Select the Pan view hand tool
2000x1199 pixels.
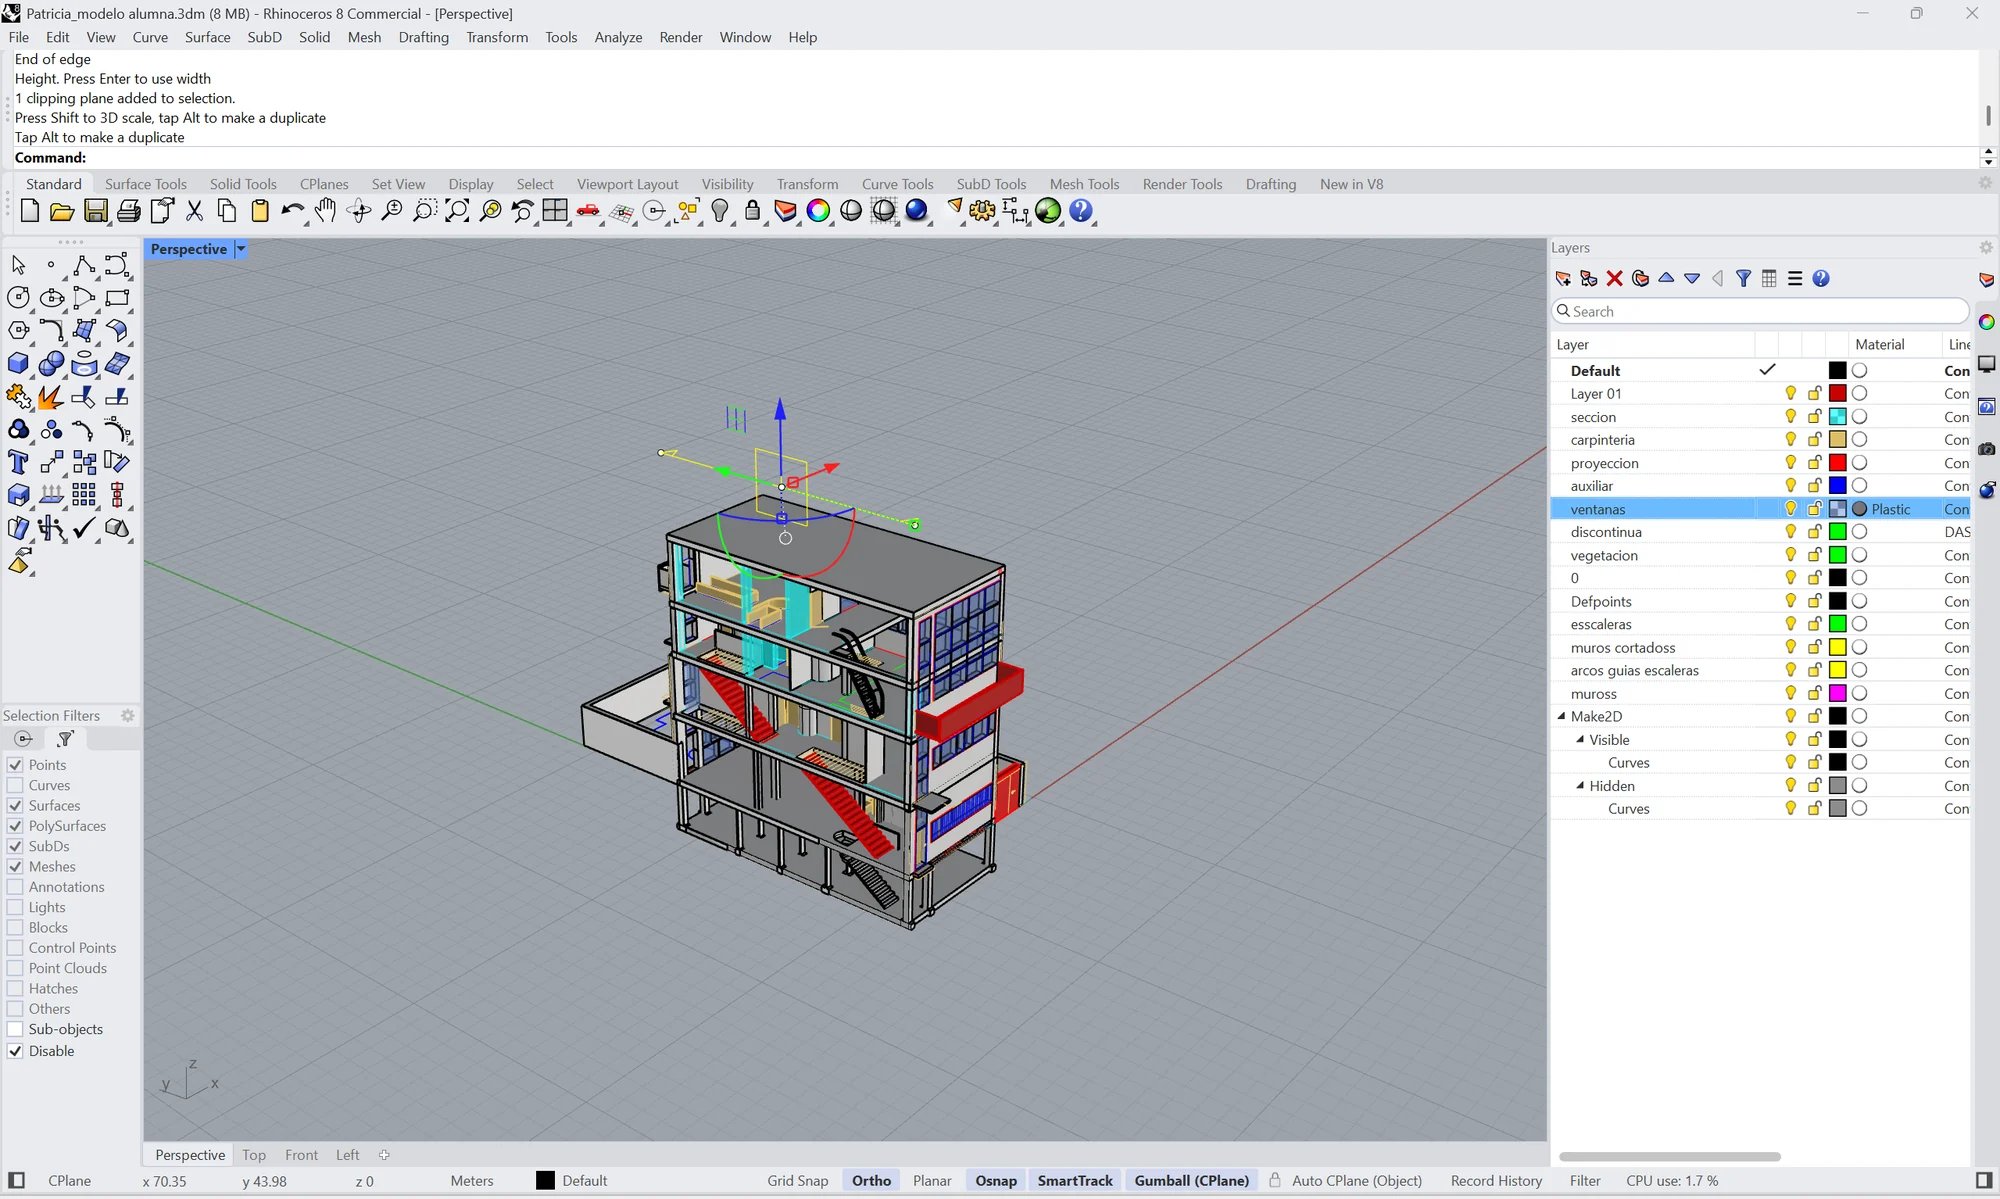[325, 211]
